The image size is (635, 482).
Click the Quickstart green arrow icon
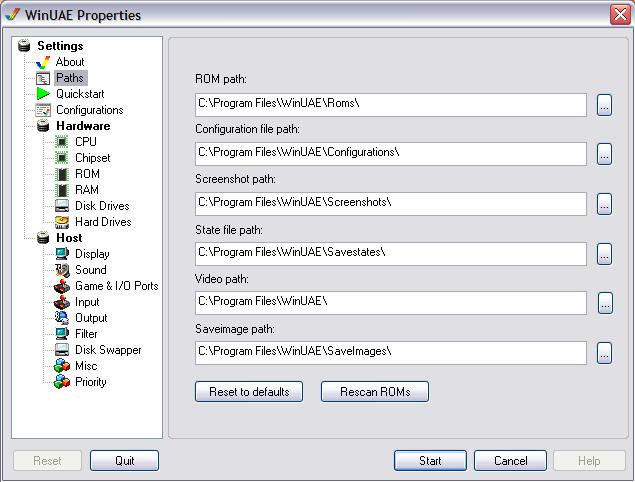43,94
